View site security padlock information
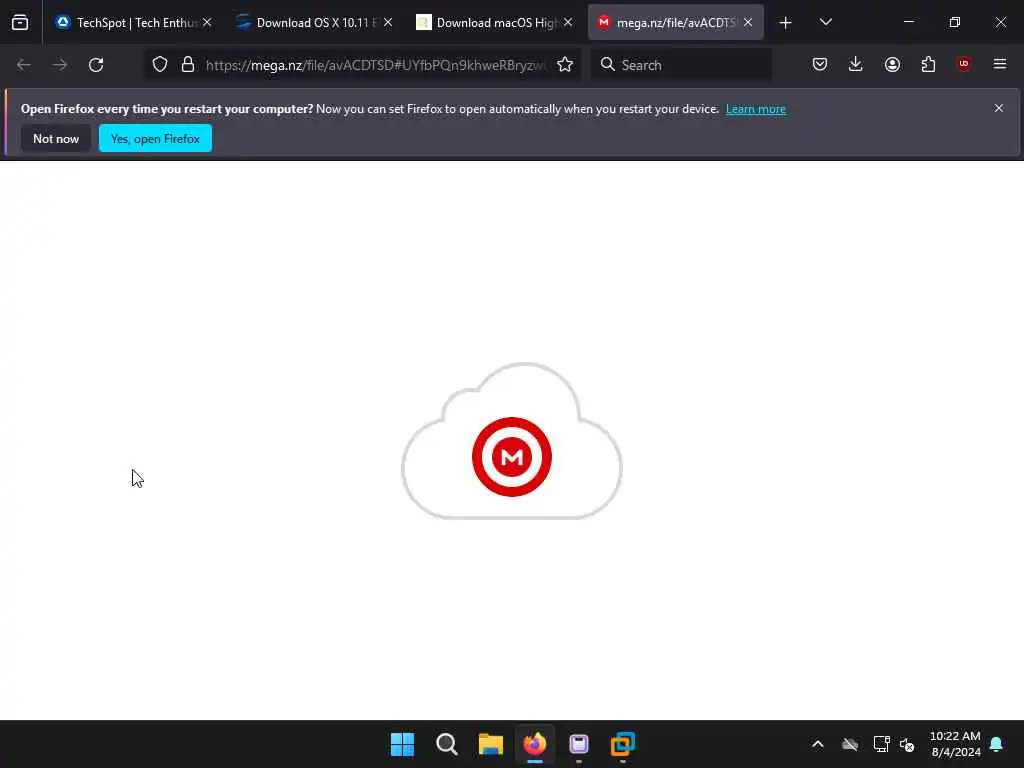The width and height of the screenshot is (1024, 768). click(188, 65)
